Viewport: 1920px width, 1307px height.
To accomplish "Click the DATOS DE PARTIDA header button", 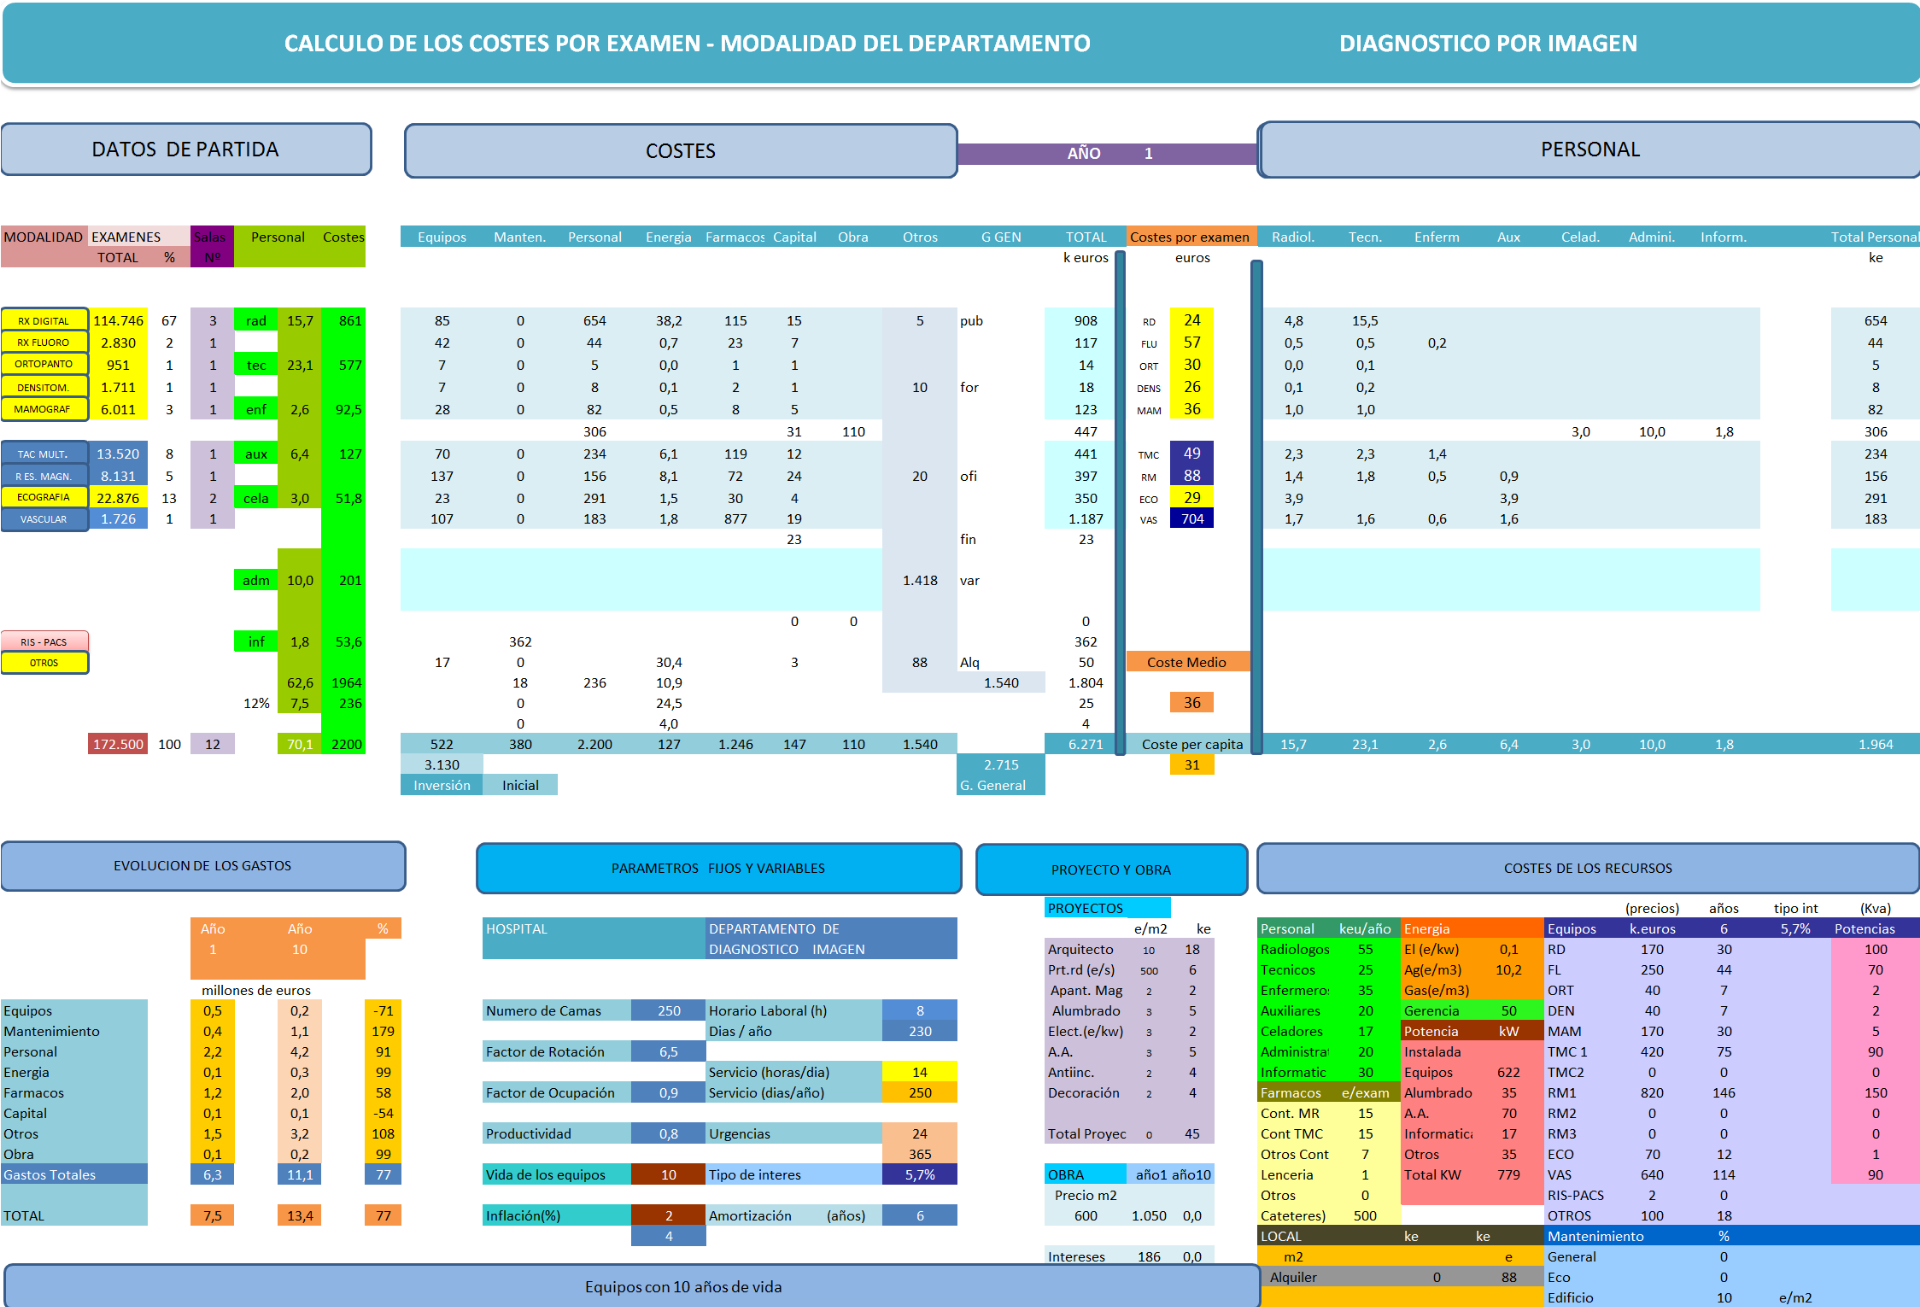I will tap(186, 150).
